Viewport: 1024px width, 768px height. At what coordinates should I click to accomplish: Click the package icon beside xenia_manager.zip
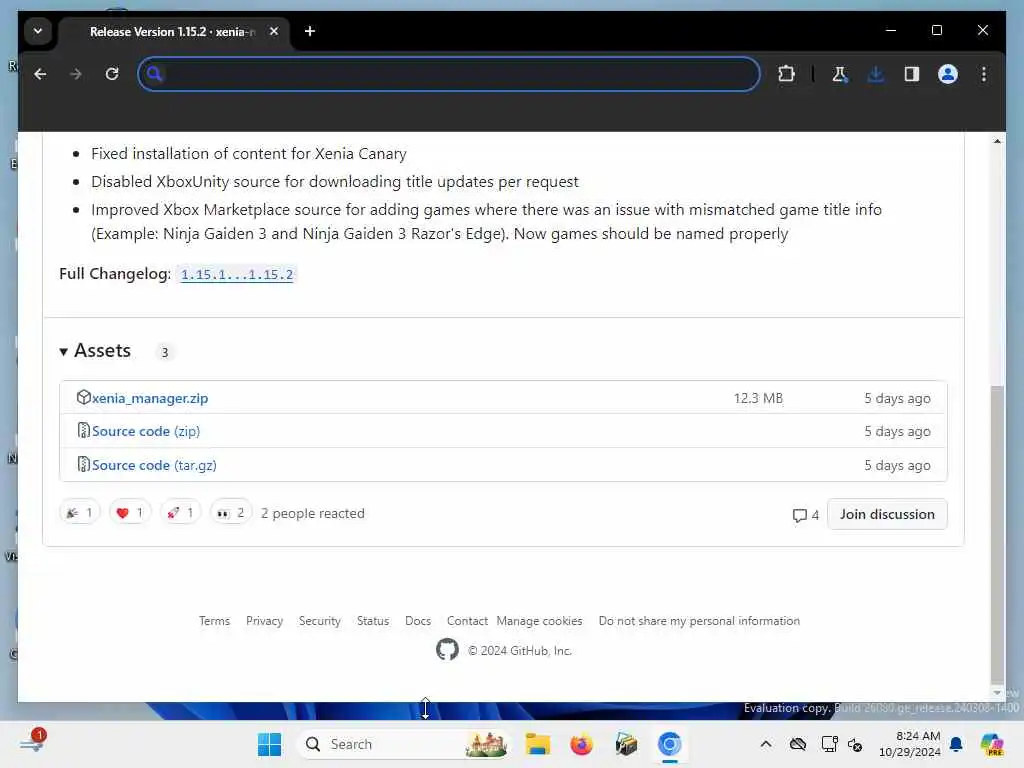click(84, 397)
